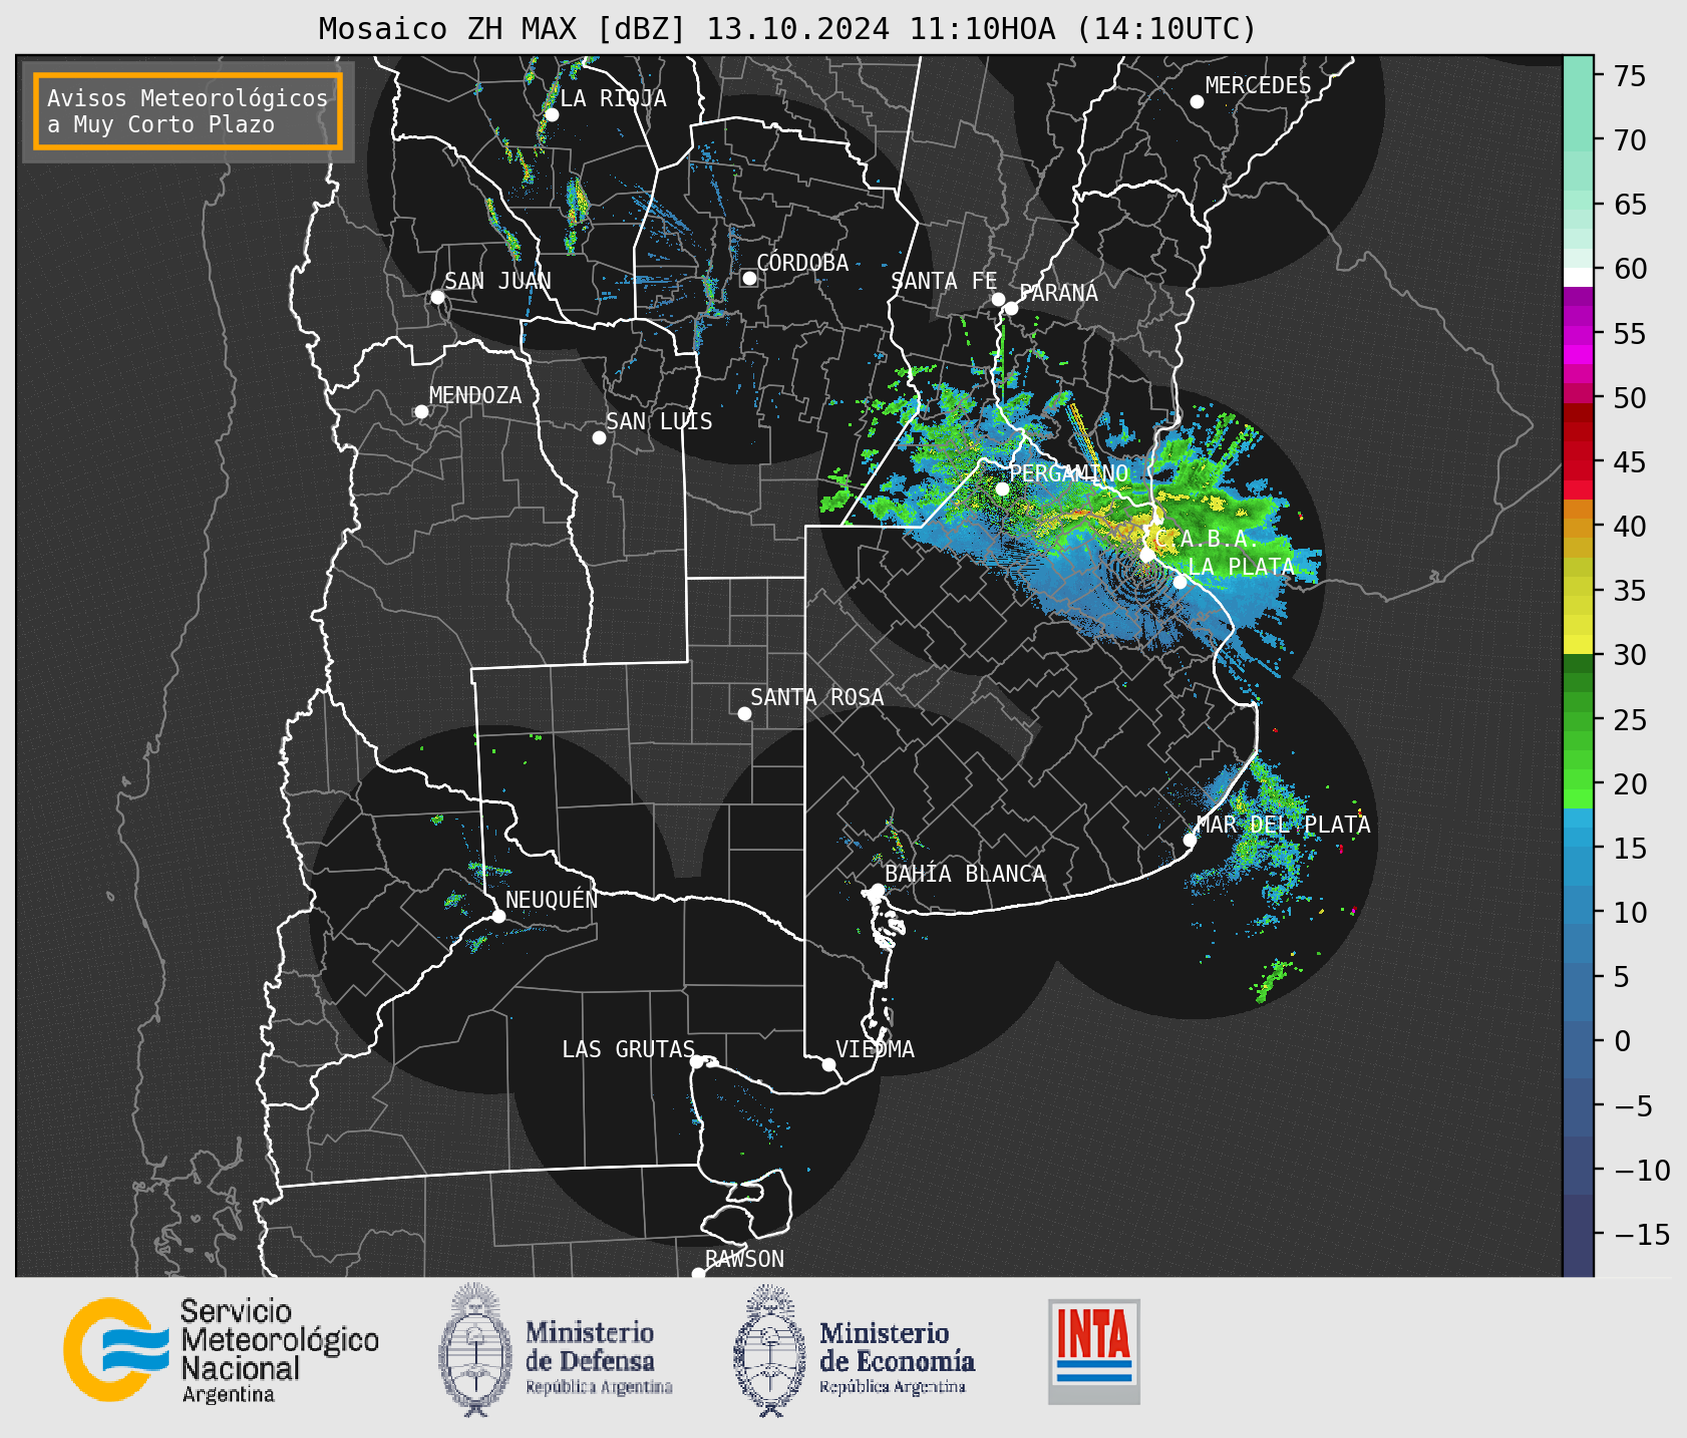Click the Mendoza city marker dot
The width and height of the screenshot is (1687, 1438).
(x=421, y=412)
